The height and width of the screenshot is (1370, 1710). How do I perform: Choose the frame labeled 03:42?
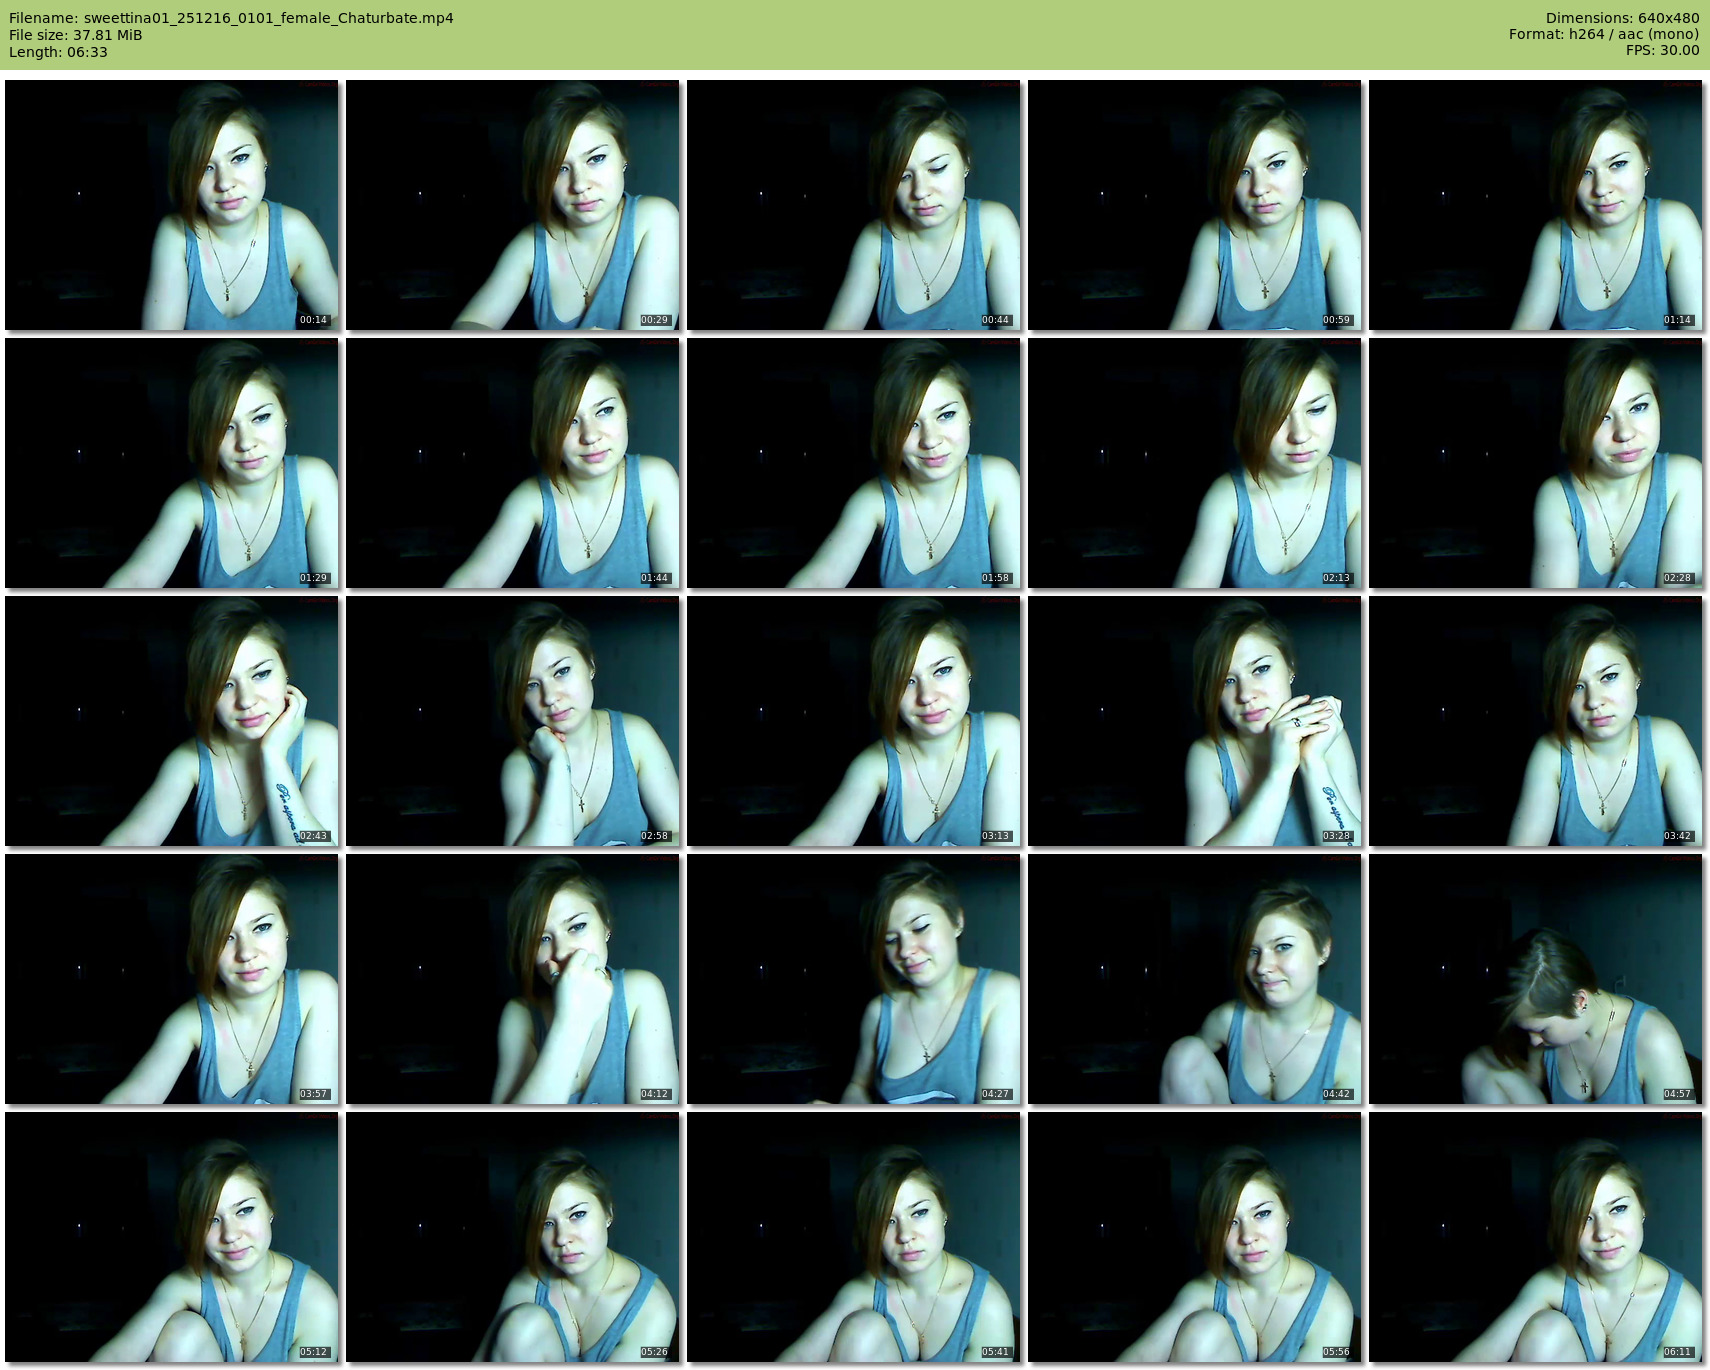[x=1536, y=721]
